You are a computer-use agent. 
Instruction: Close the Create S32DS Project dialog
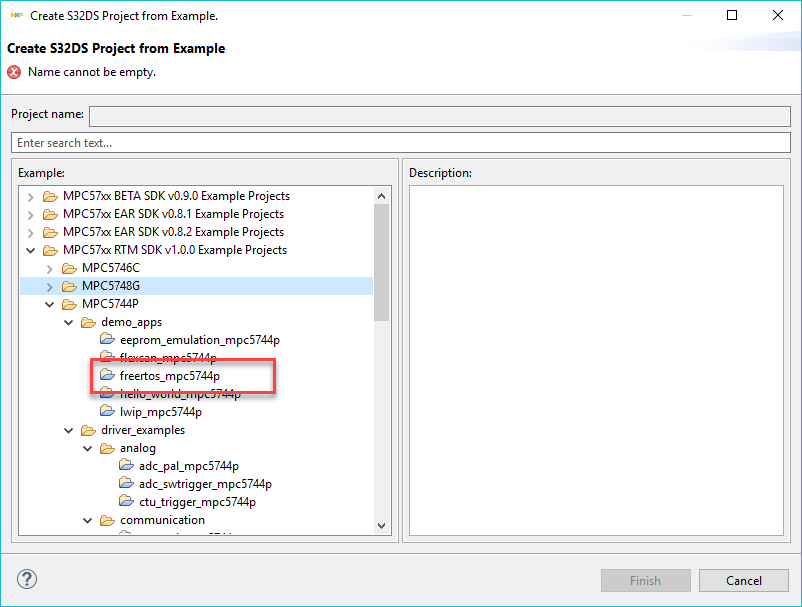(x=777, y=15)
